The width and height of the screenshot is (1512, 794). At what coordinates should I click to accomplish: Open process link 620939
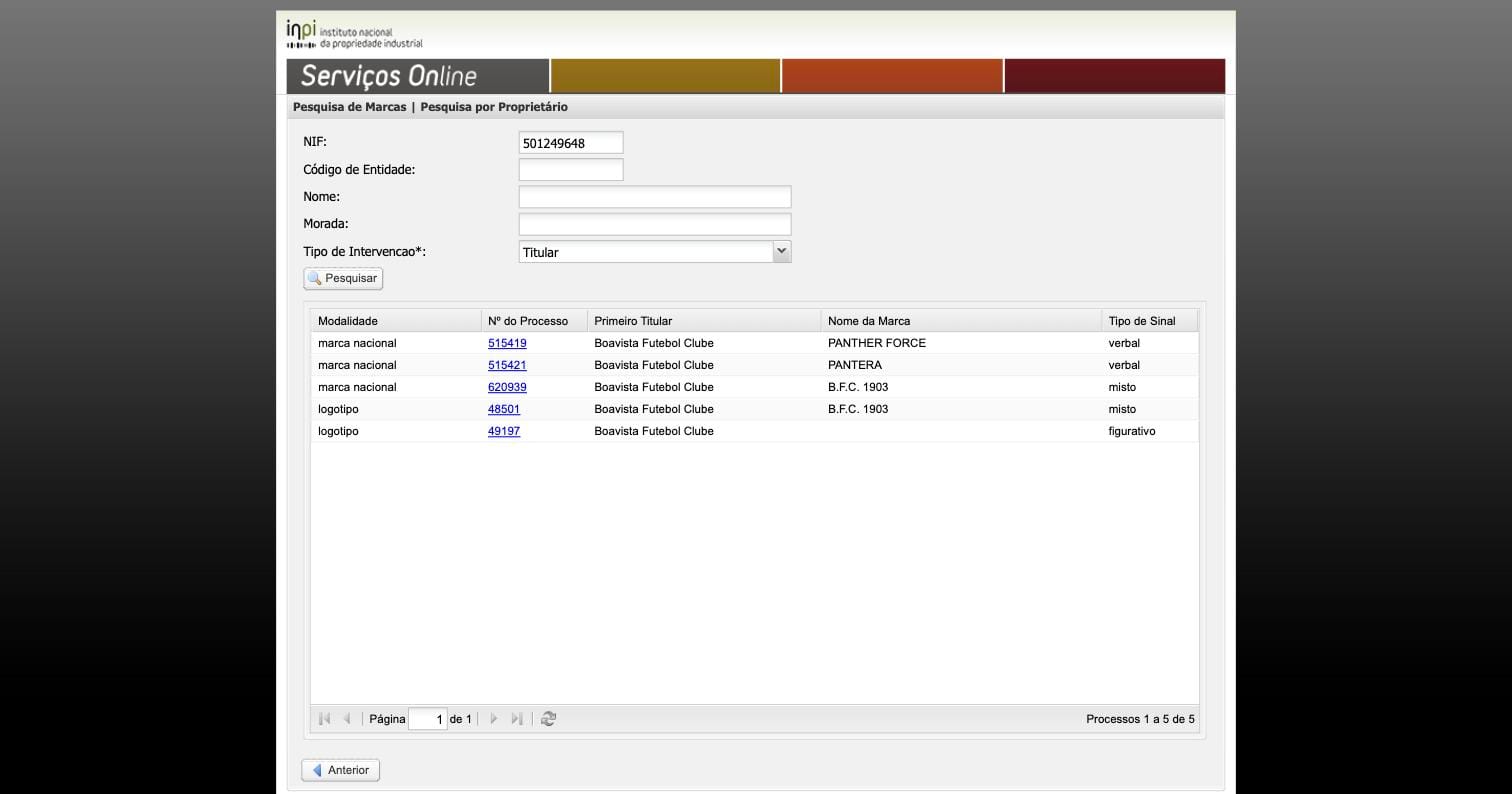[x=507, y=387]
